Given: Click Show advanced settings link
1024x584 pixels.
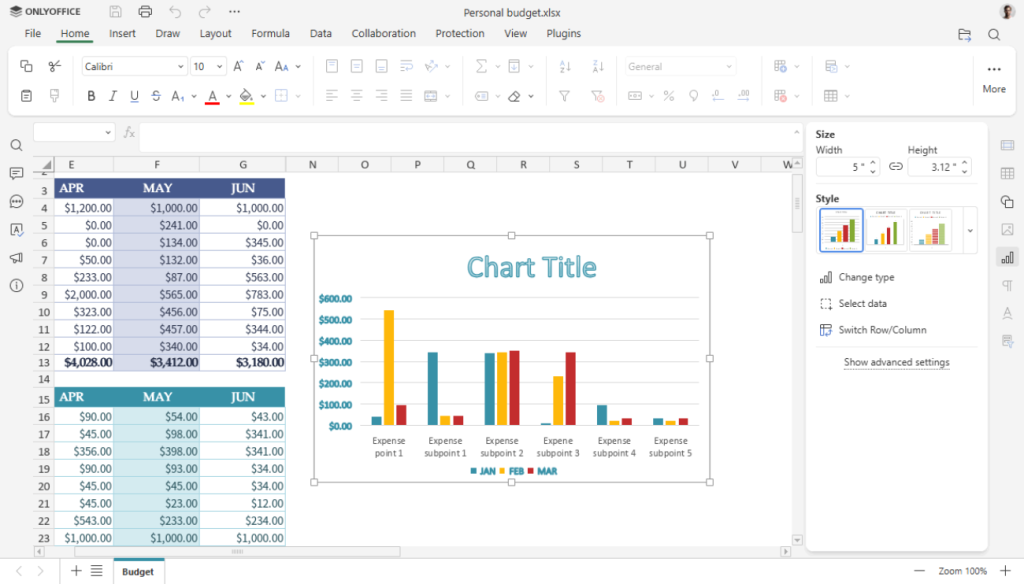Looking at the screenshot, I should (x=896, y=362).
